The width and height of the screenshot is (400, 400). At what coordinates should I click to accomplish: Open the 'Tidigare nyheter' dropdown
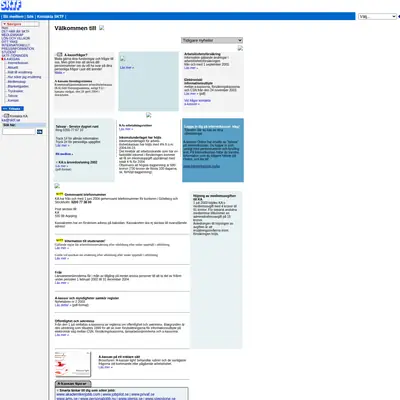(212, 40)
